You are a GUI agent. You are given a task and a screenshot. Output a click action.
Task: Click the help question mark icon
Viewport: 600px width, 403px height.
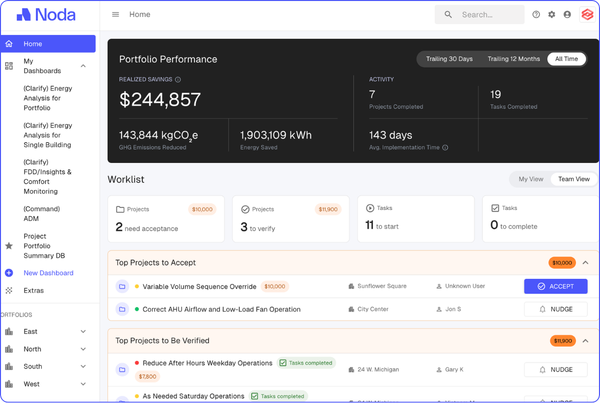point(536,15)
